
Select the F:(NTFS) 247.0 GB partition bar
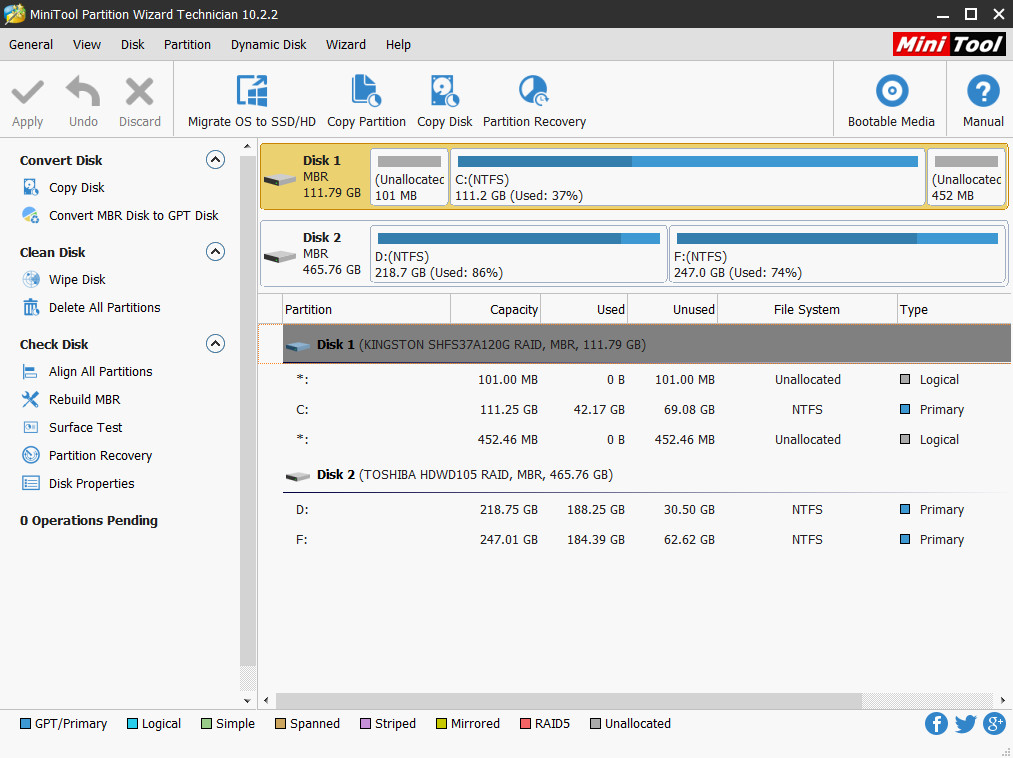click(x=837, y=254)
